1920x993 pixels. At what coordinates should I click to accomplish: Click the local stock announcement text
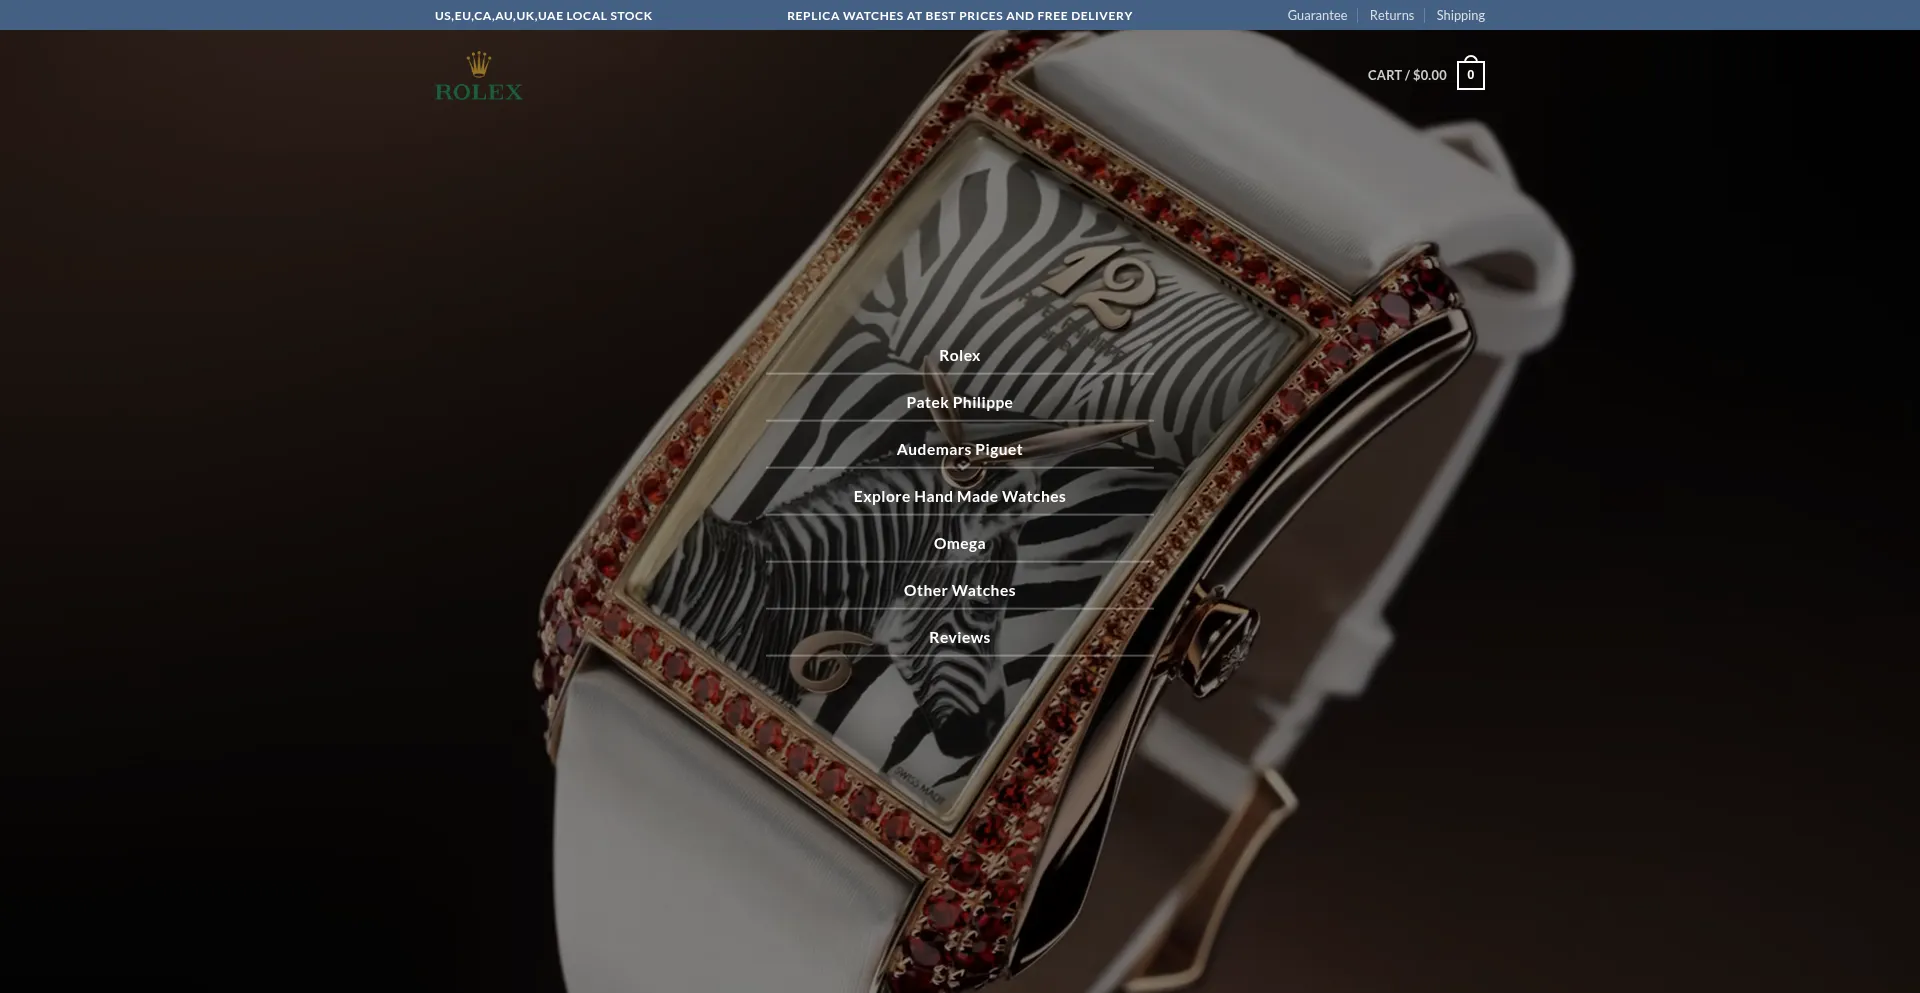[x=543, y=16]
